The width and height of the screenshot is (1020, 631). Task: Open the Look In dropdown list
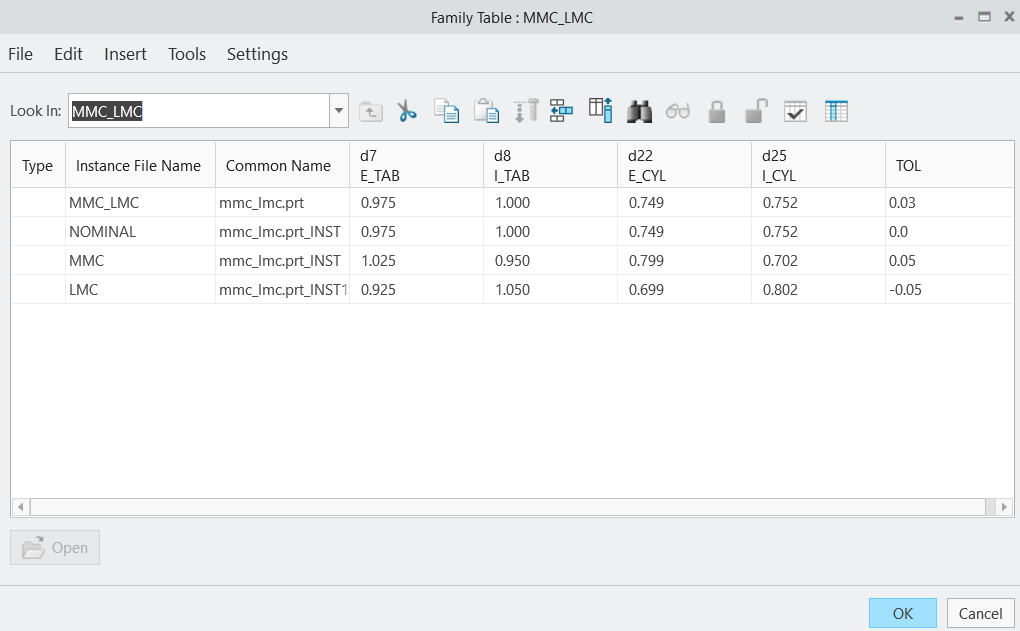click(338, 110)
